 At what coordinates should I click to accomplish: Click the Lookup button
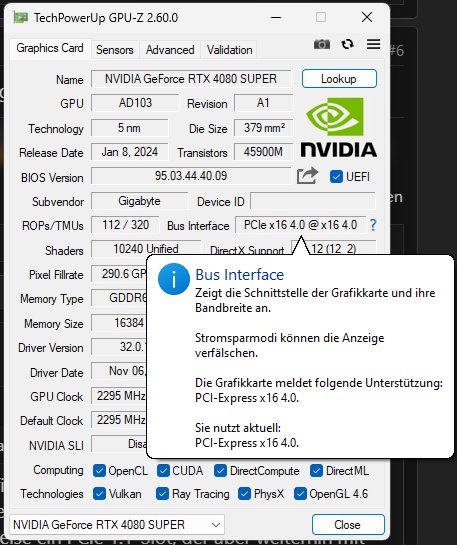339,79
